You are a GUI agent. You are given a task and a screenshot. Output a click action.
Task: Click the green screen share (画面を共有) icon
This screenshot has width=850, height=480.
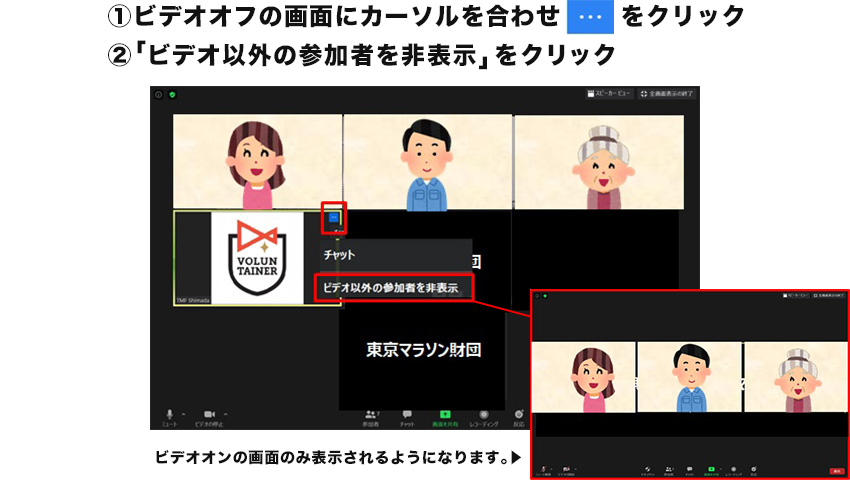445,415
